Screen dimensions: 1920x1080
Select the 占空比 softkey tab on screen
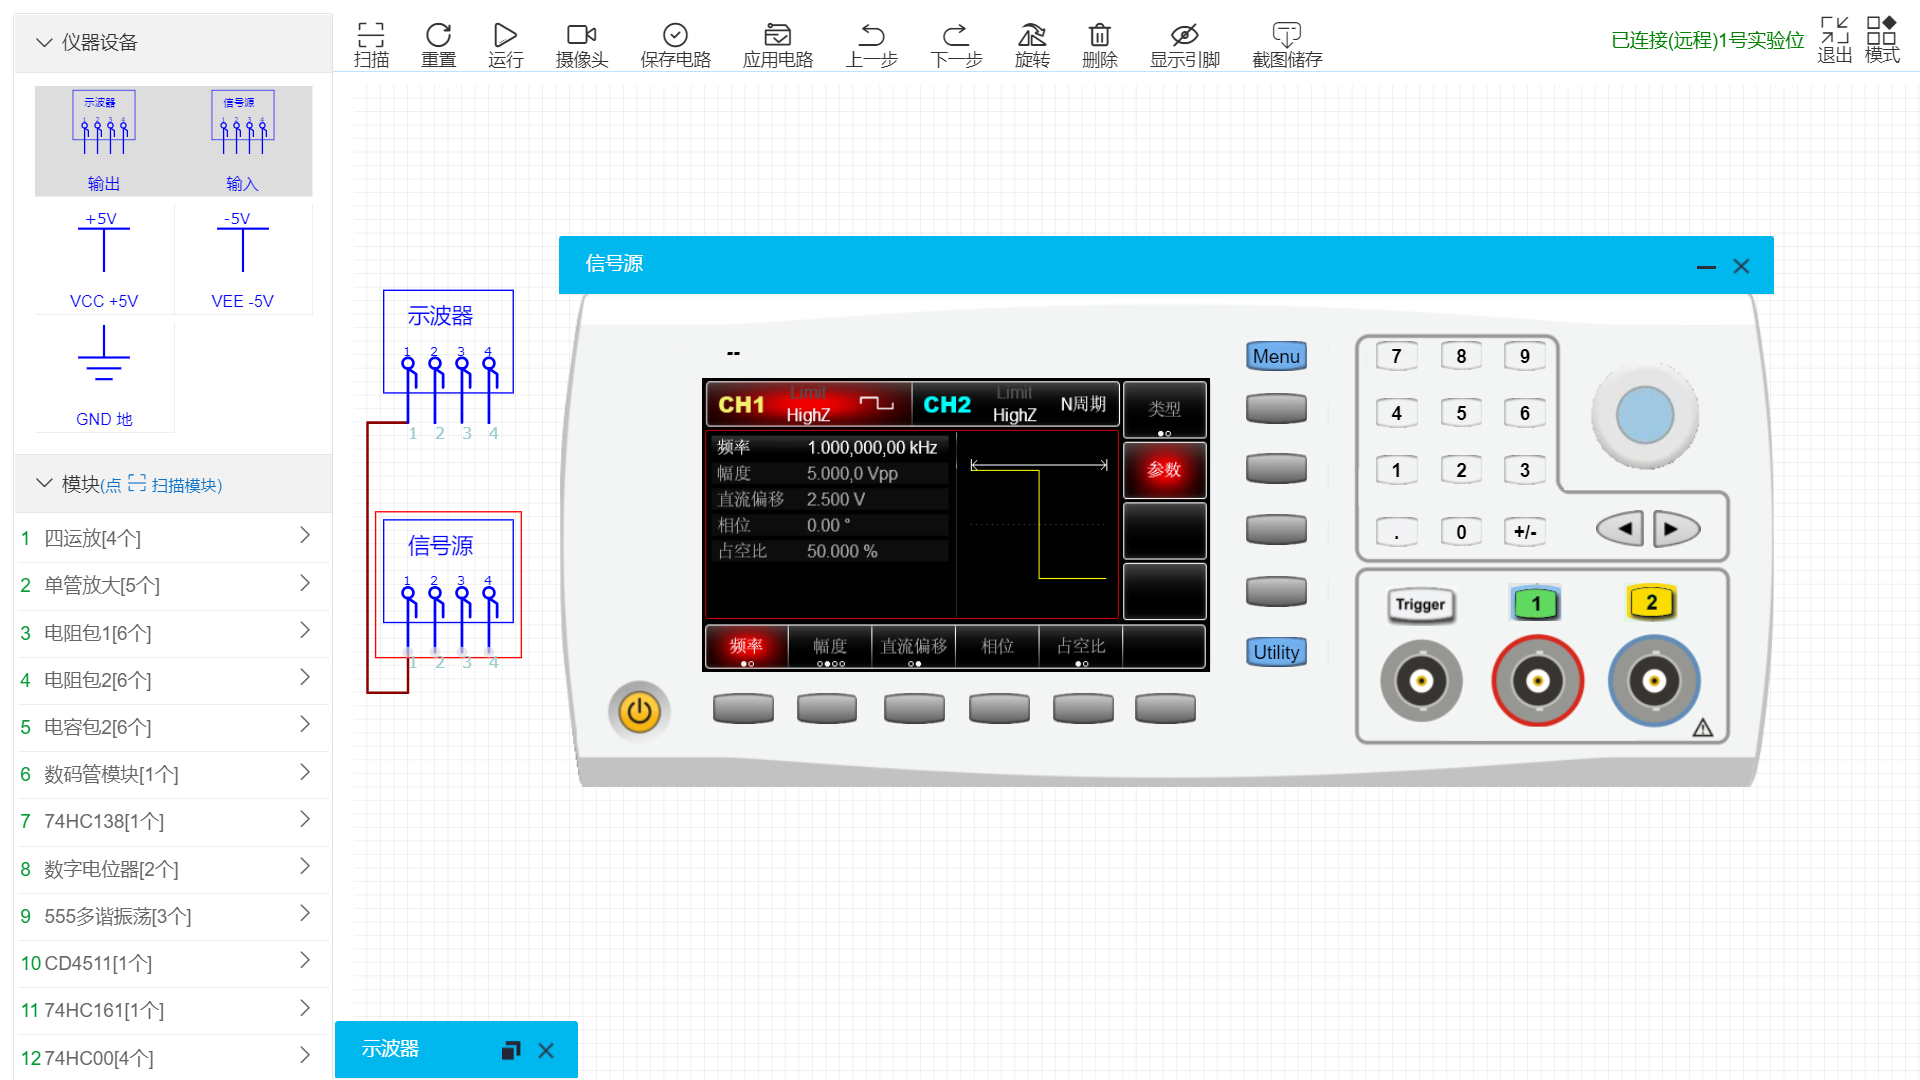[1080, 647]
